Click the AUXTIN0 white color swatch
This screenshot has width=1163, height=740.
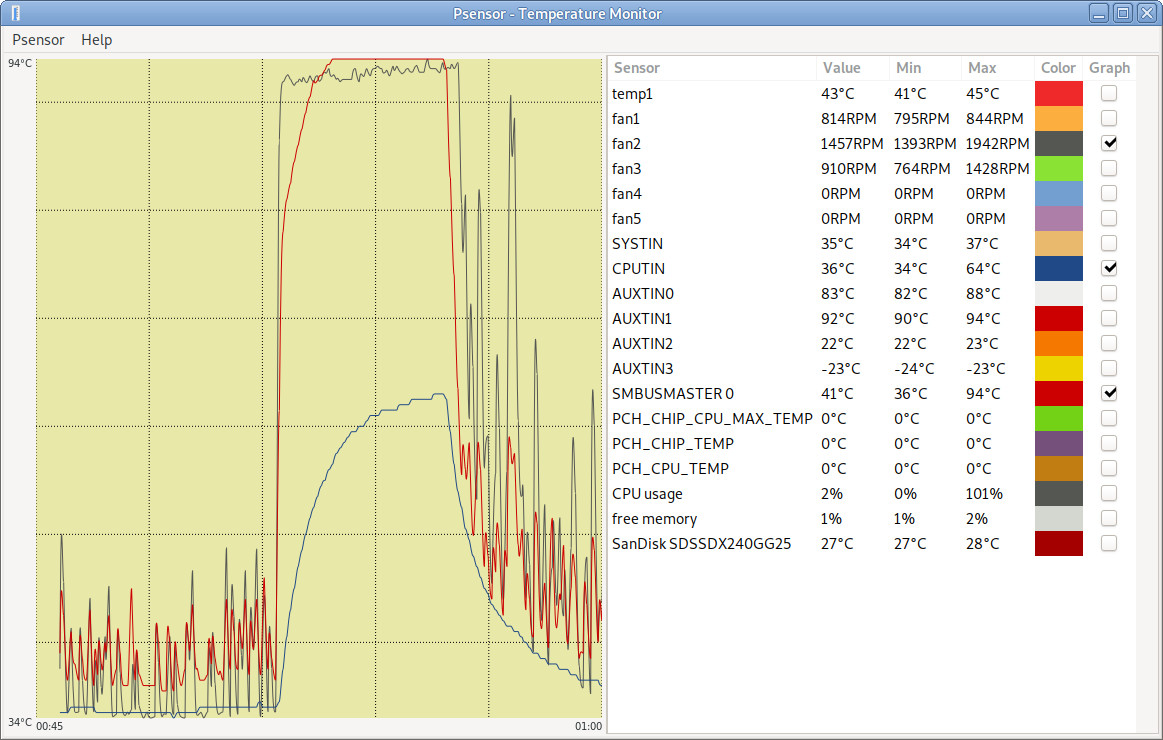click(x=1058, y=294)
